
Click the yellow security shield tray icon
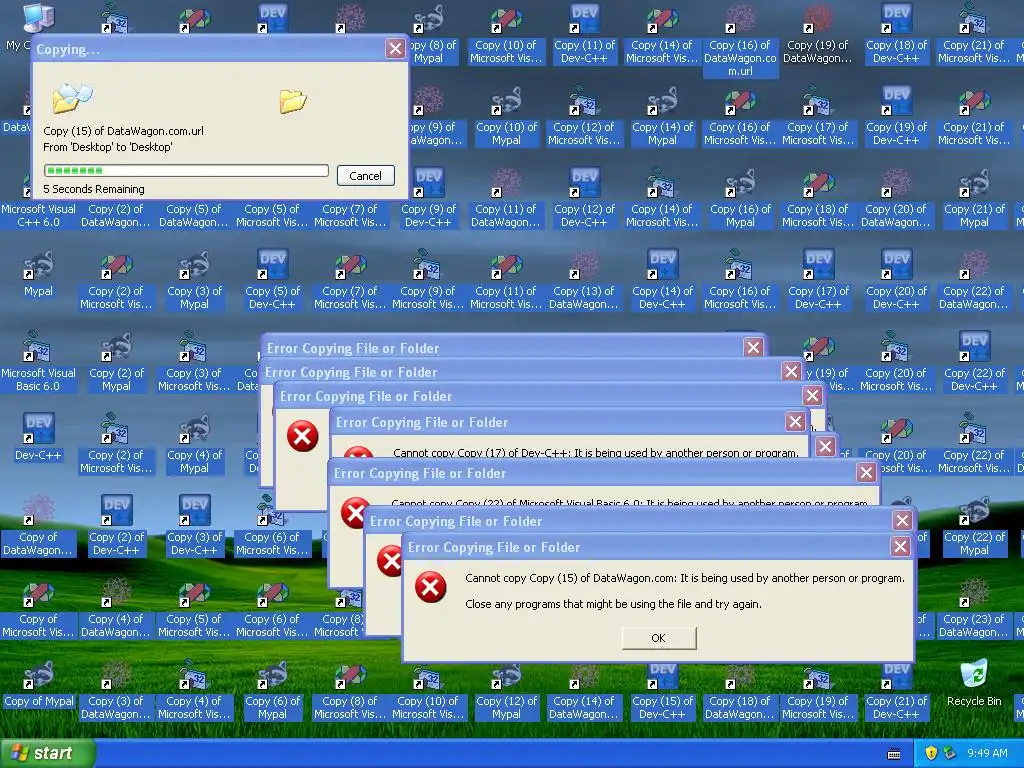tap(931, 753)
